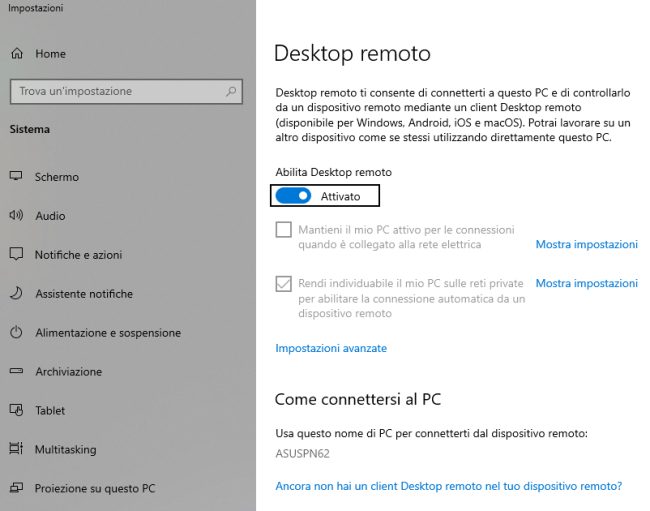Open Impostazioni avanzate link

pyautogui.click(x=331, y=348)
